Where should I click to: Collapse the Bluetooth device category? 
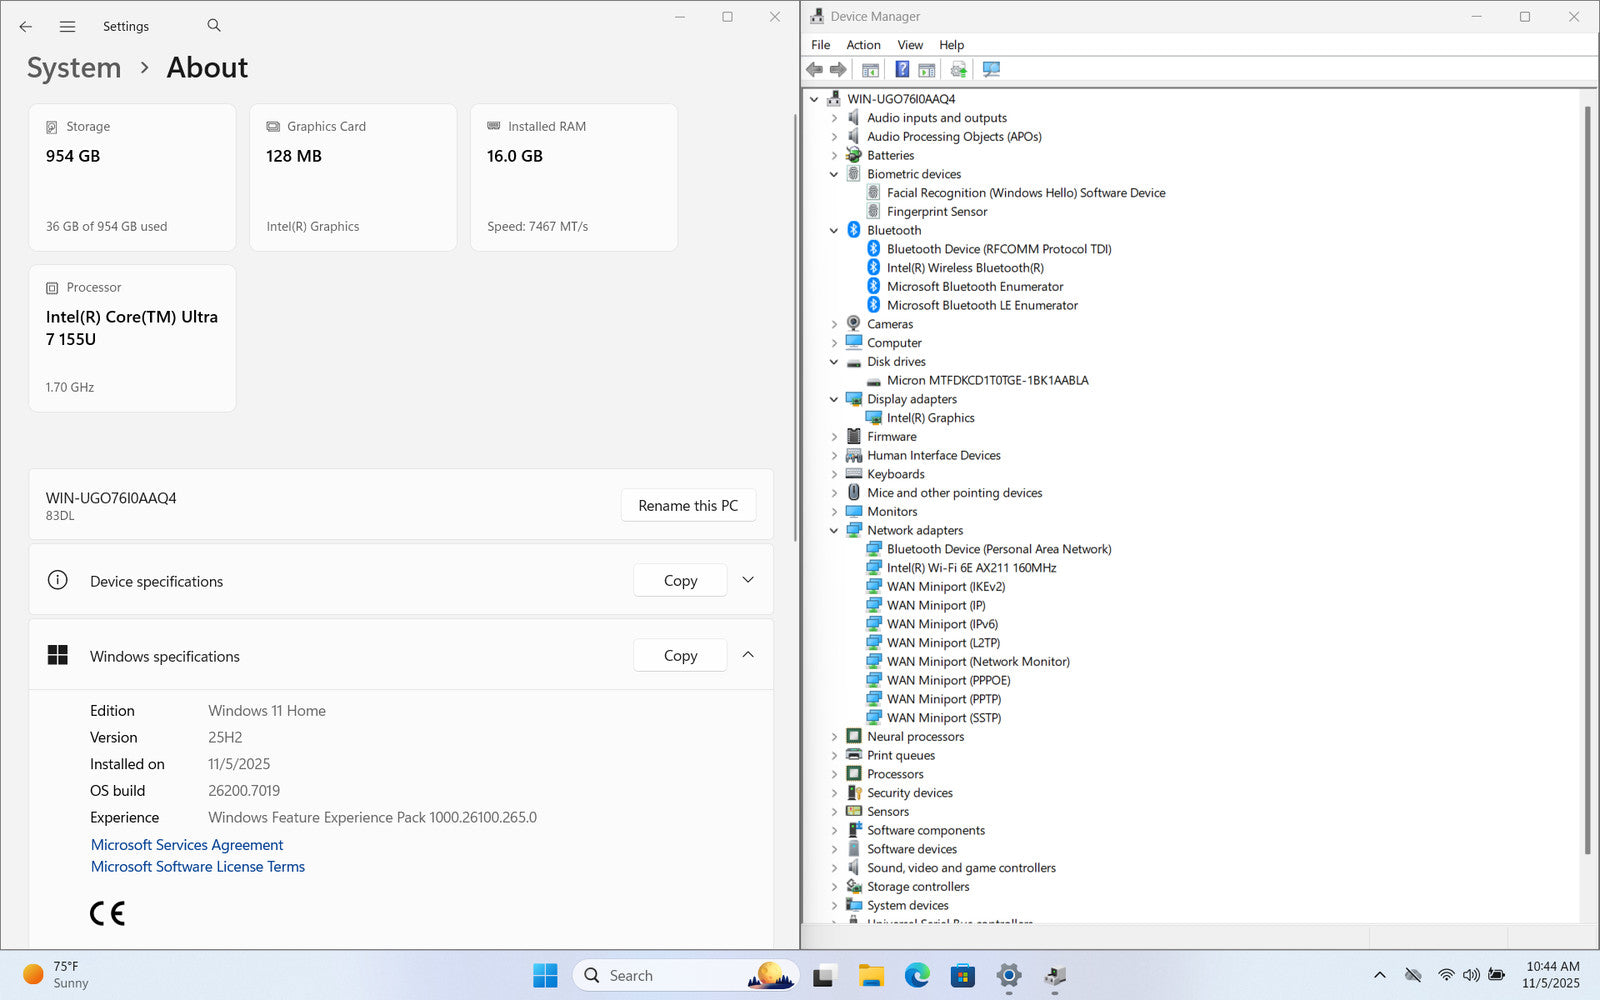834,231
